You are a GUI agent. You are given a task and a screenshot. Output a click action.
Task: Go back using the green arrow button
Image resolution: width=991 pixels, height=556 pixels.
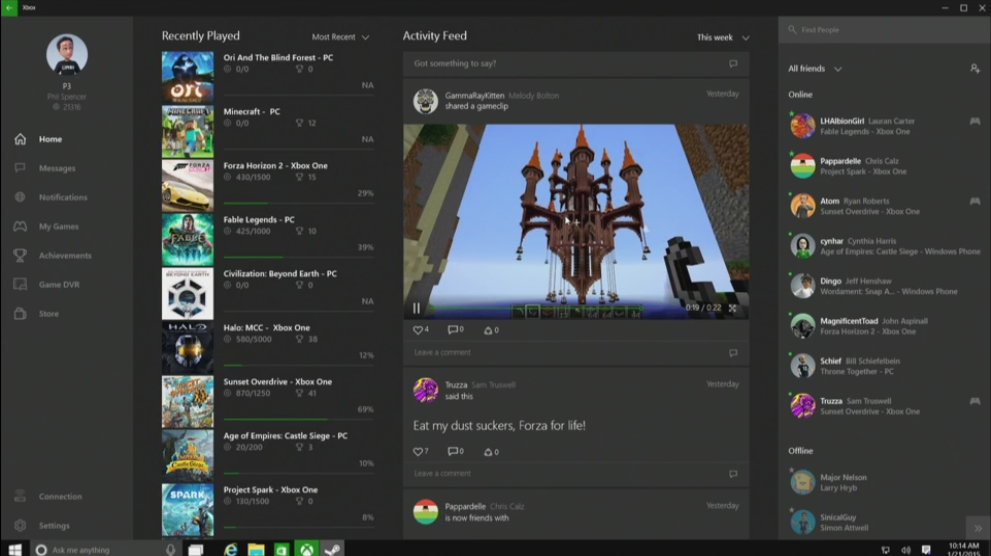9,8
